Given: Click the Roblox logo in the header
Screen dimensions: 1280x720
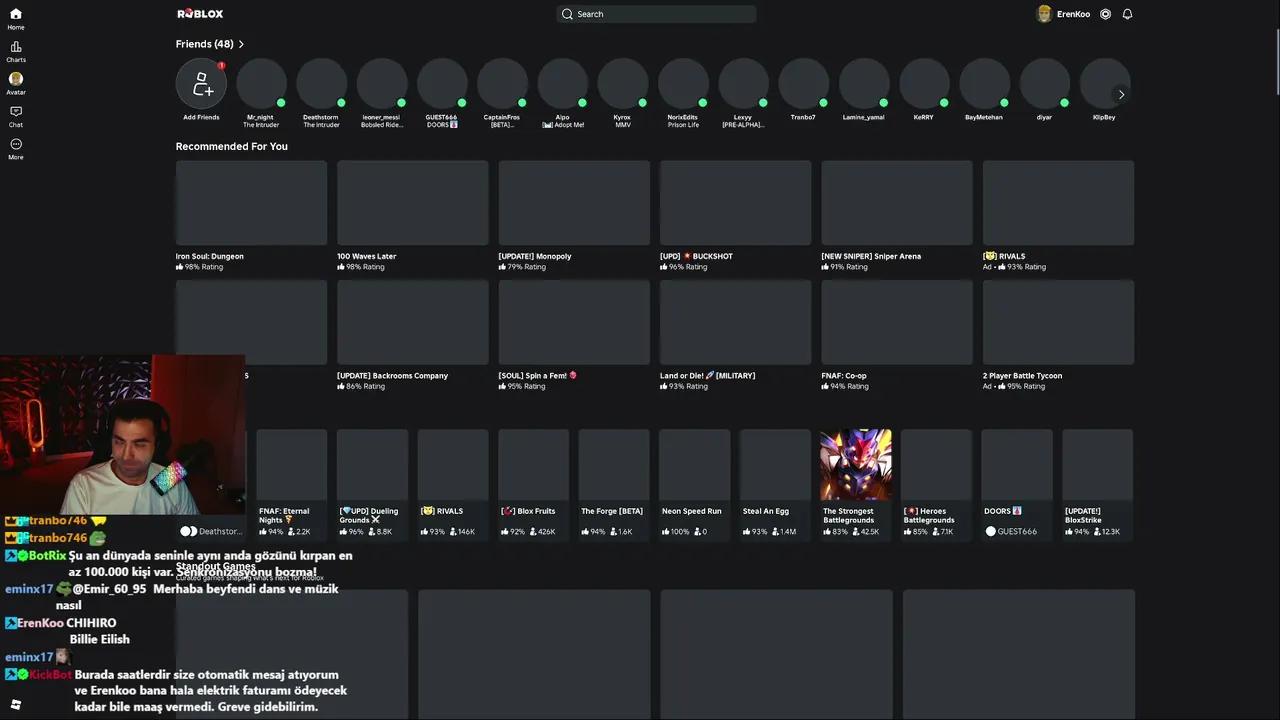Looking at the screenshot, I should click(x=200, y=14).
